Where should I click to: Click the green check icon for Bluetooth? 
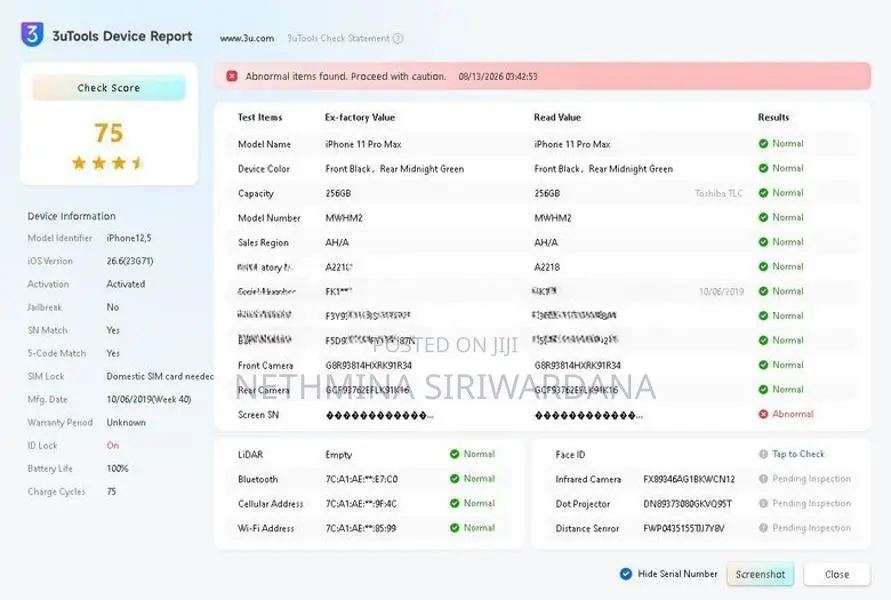[x=454, y=478]
